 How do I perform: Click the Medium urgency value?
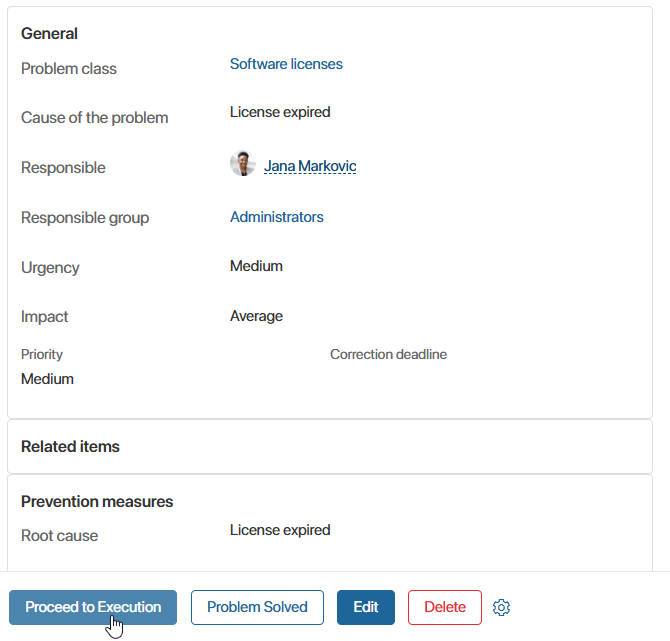coord(256,266)
